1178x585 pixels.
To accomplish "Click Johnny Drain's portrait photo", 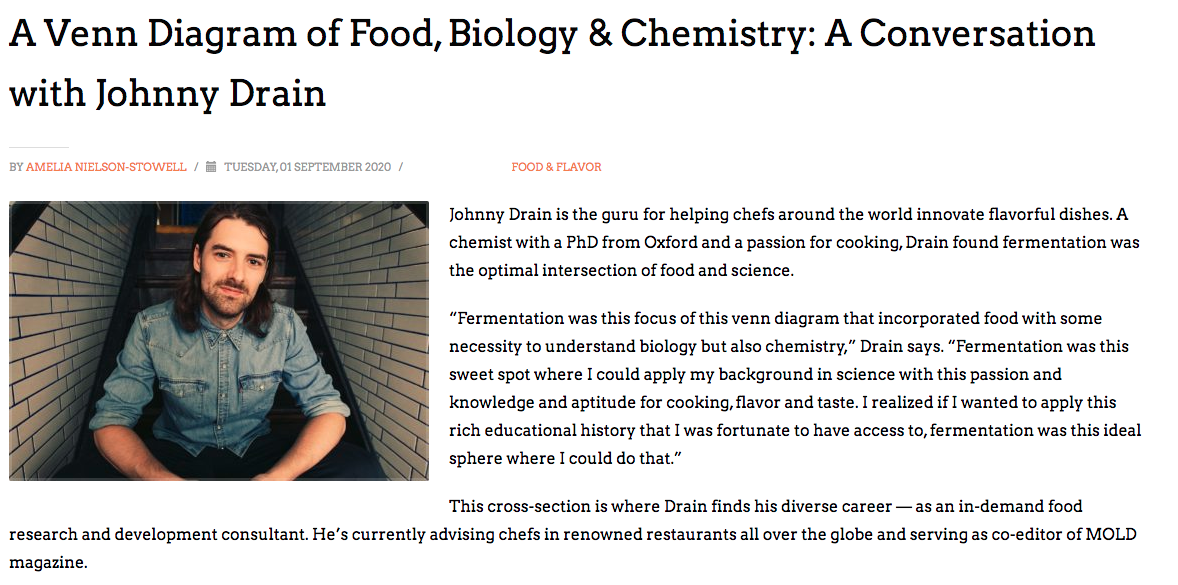I will (x=219, y=340).
